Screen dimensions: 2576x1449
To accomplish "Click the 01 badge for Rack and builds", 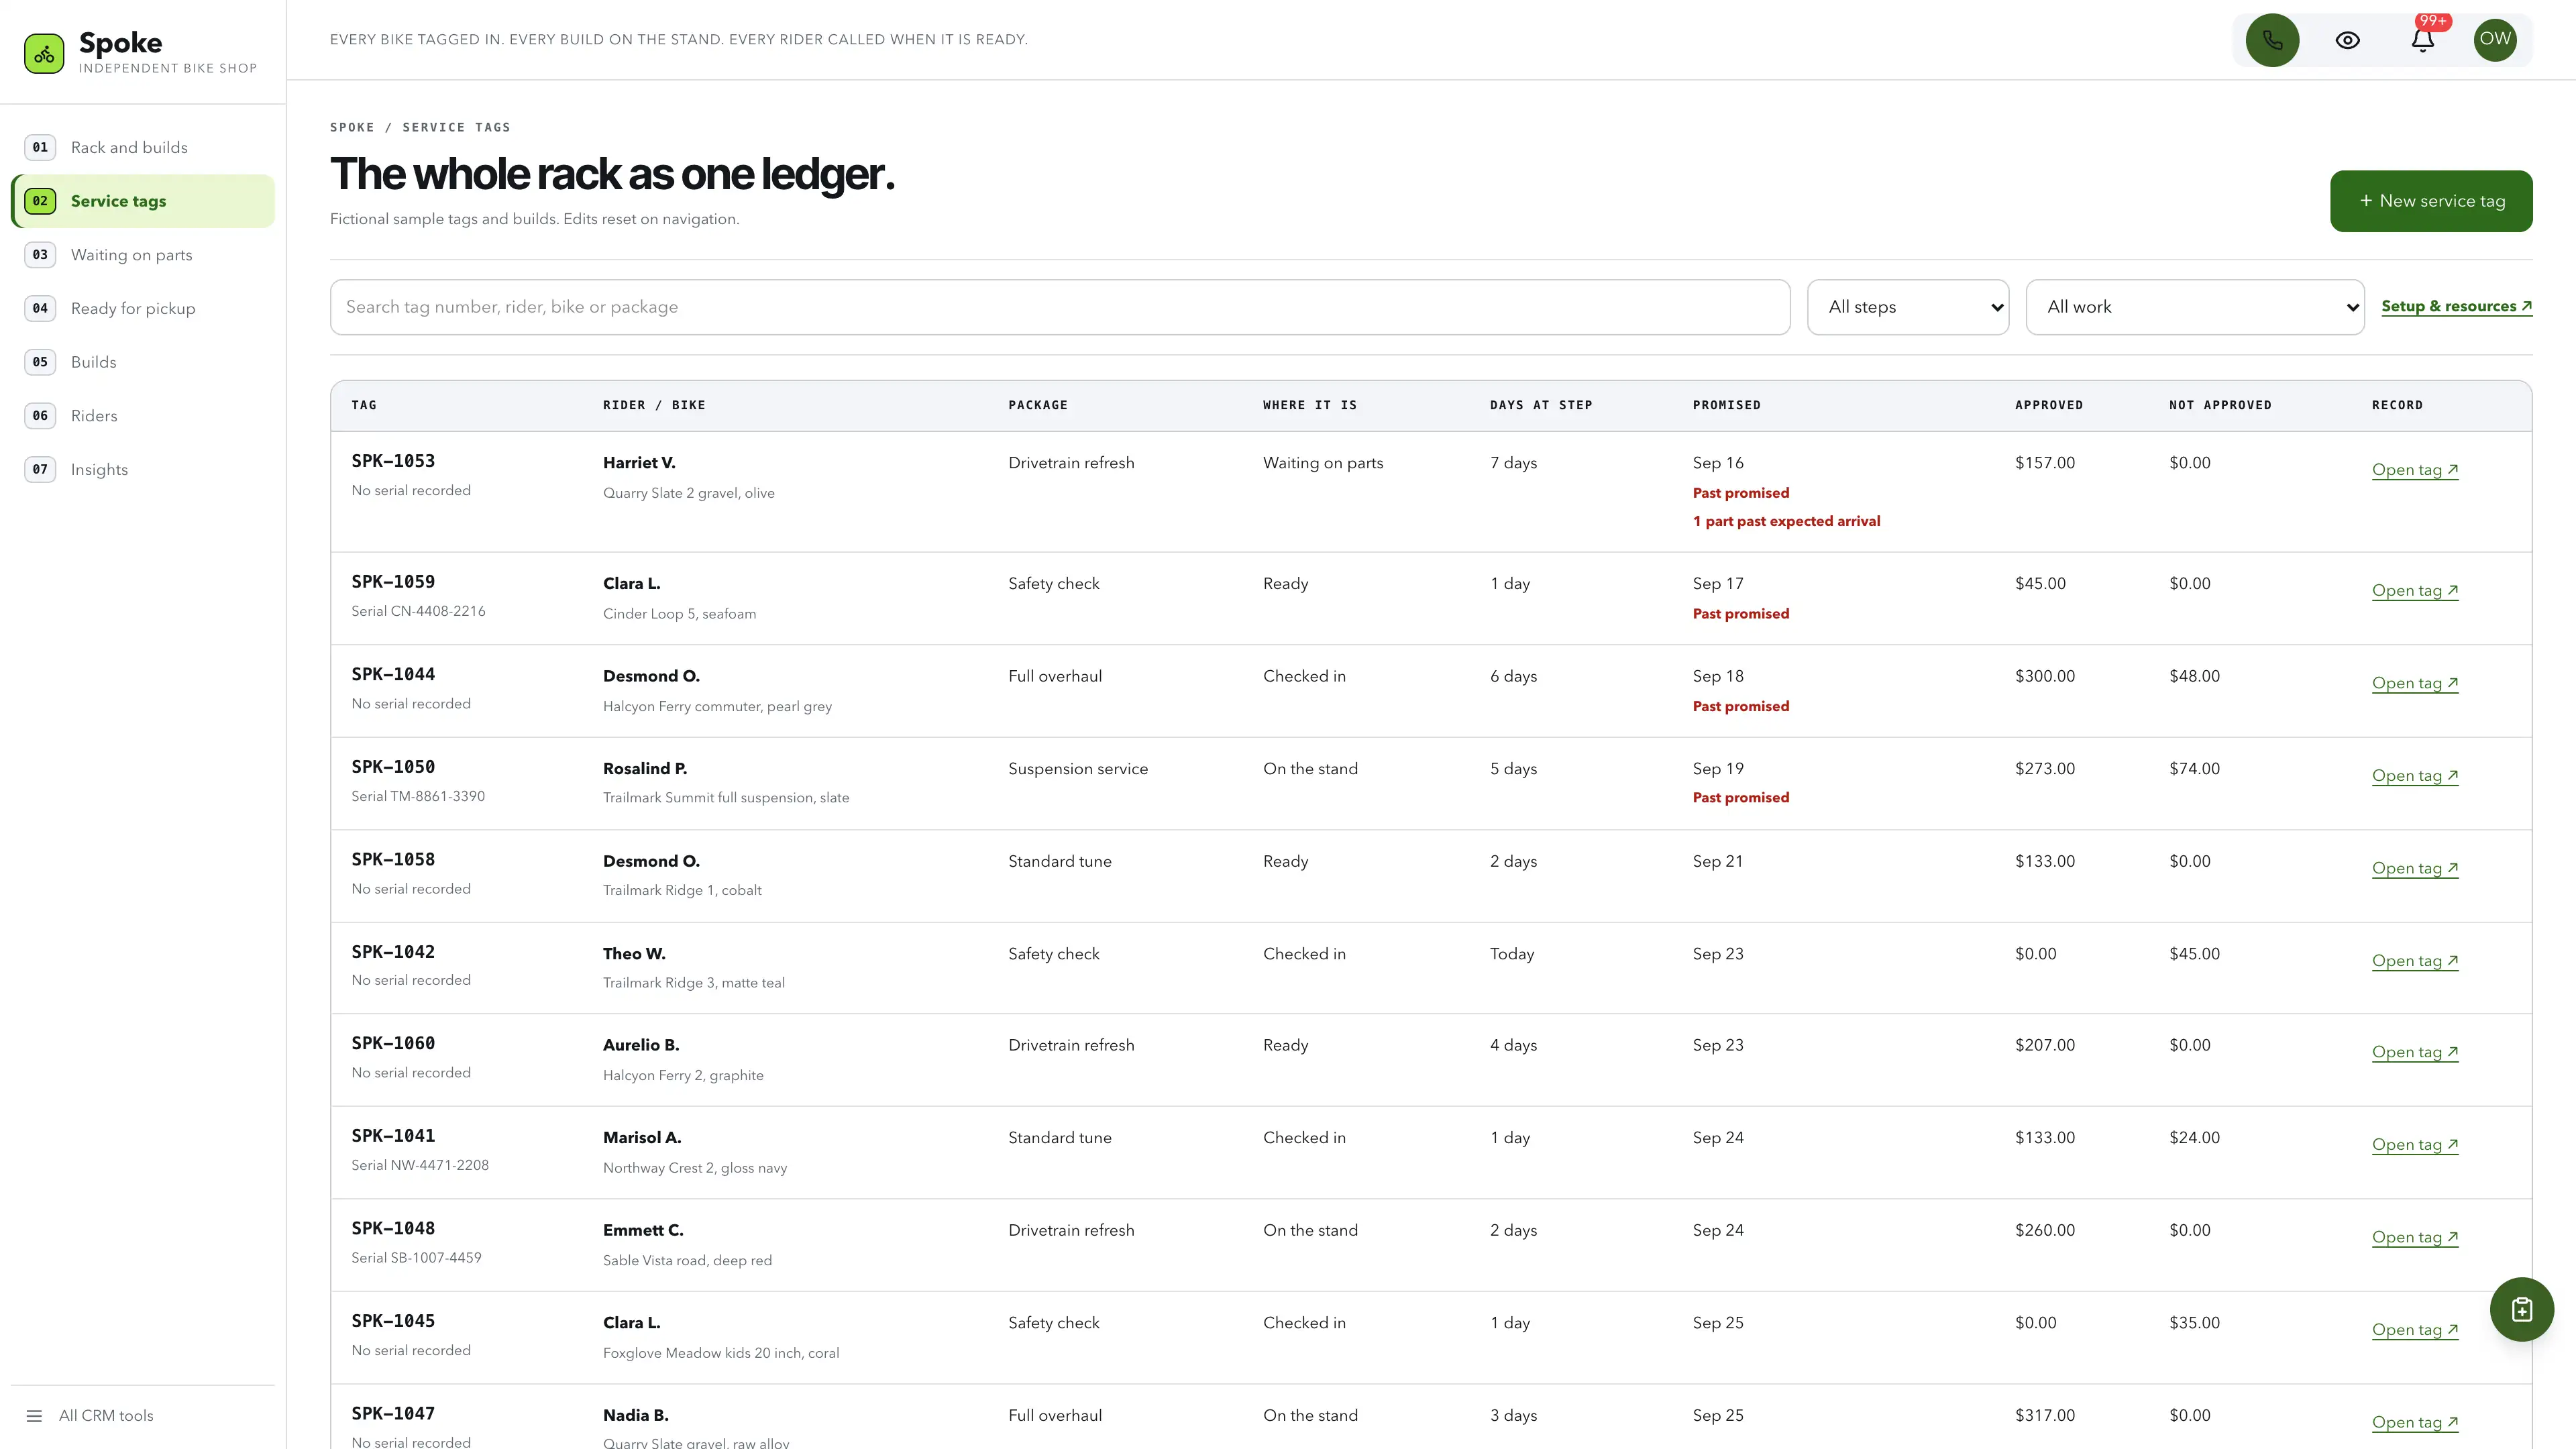I will tap(40, 147).
